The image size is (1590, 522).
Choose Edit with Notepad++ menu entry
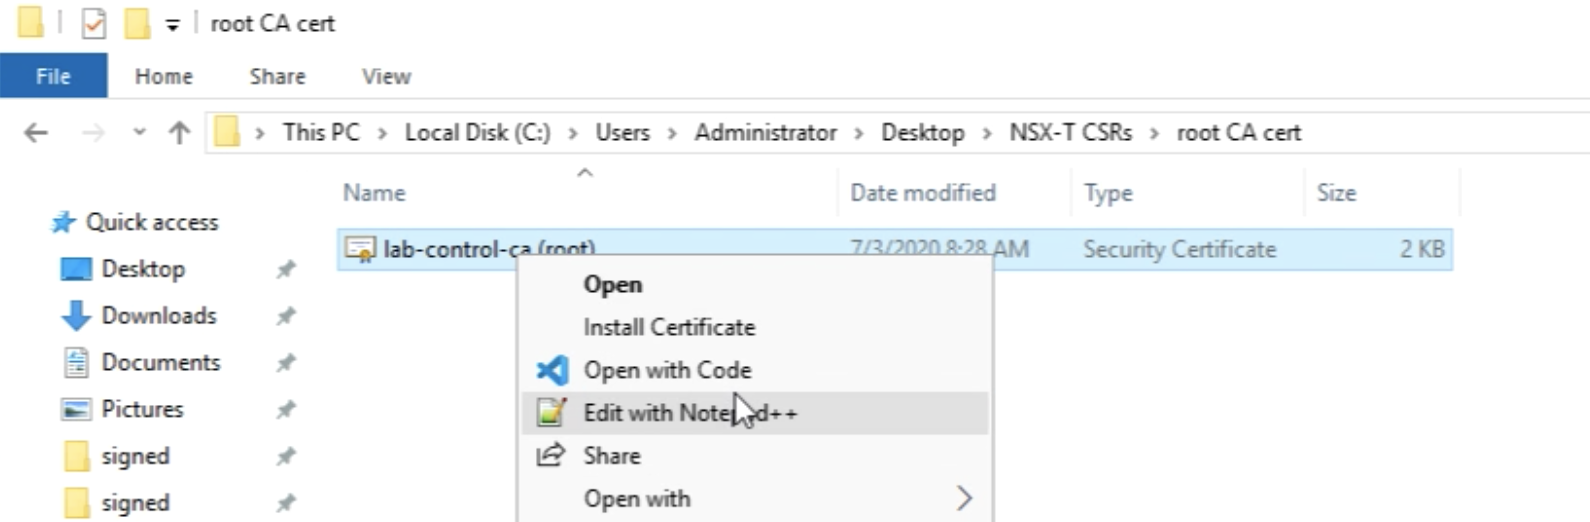coord(690,413)
